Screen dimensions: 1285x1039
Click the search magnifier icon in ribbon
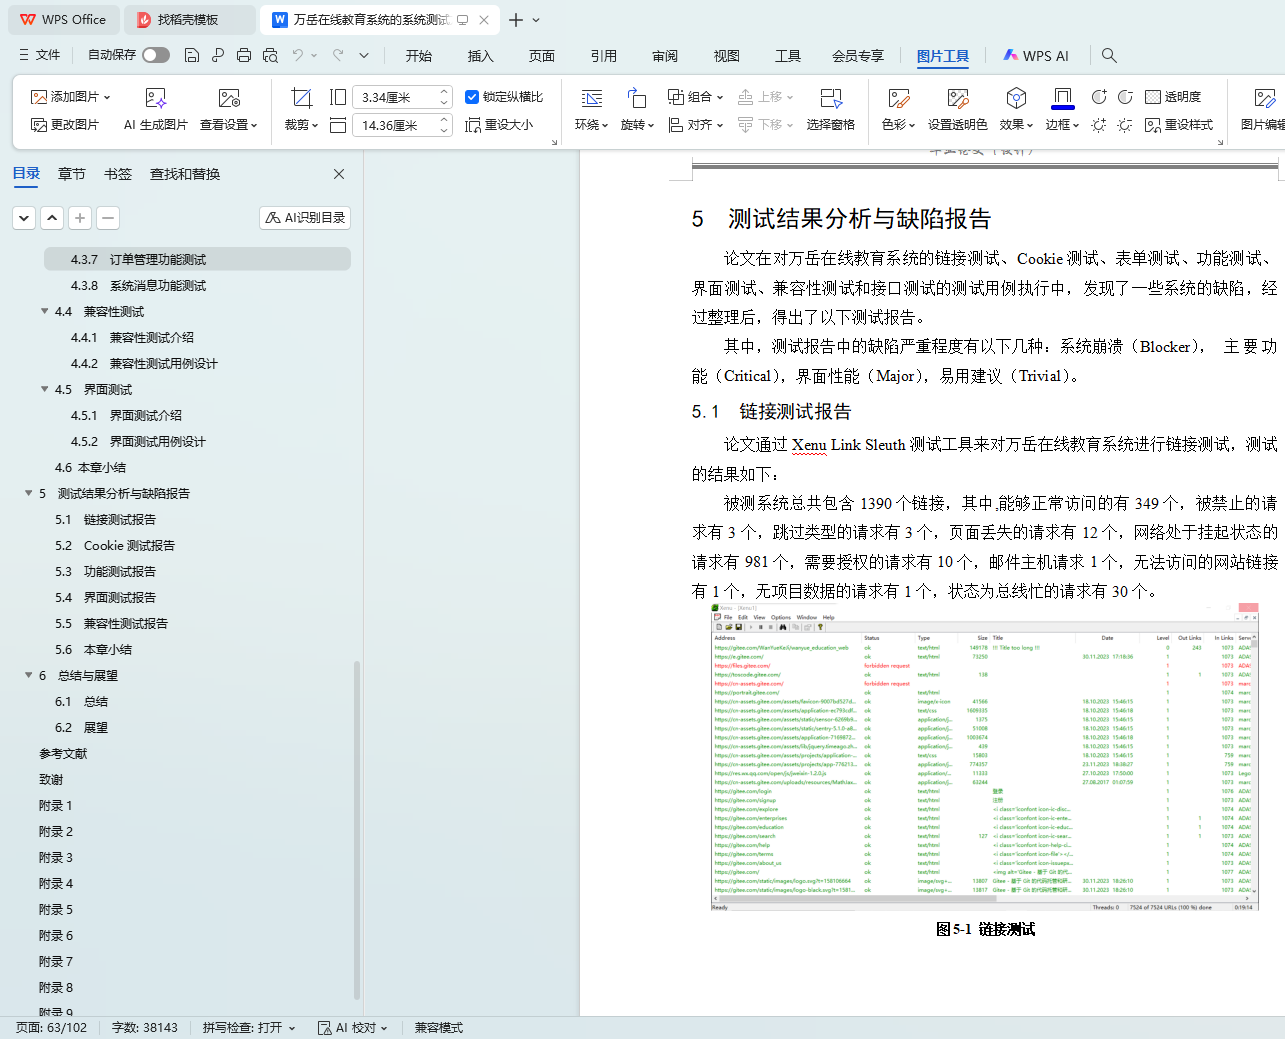[1109, 56]
